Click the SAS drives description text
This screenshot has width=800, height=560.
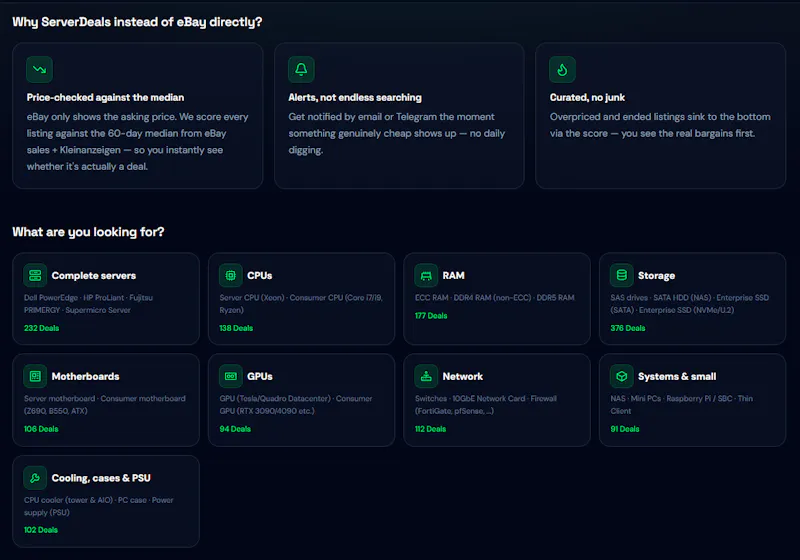click(x=689, y=303)
